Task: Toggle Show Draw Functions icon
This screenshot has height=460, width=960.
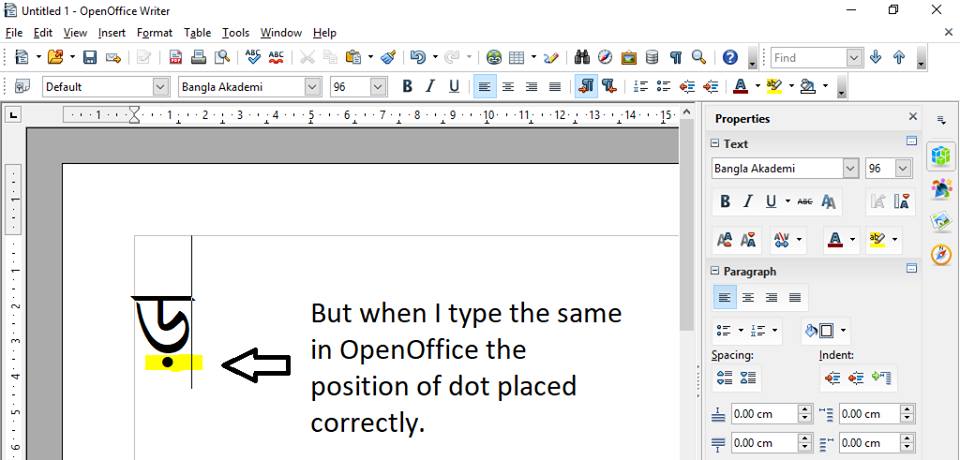Action: (551, 58)
